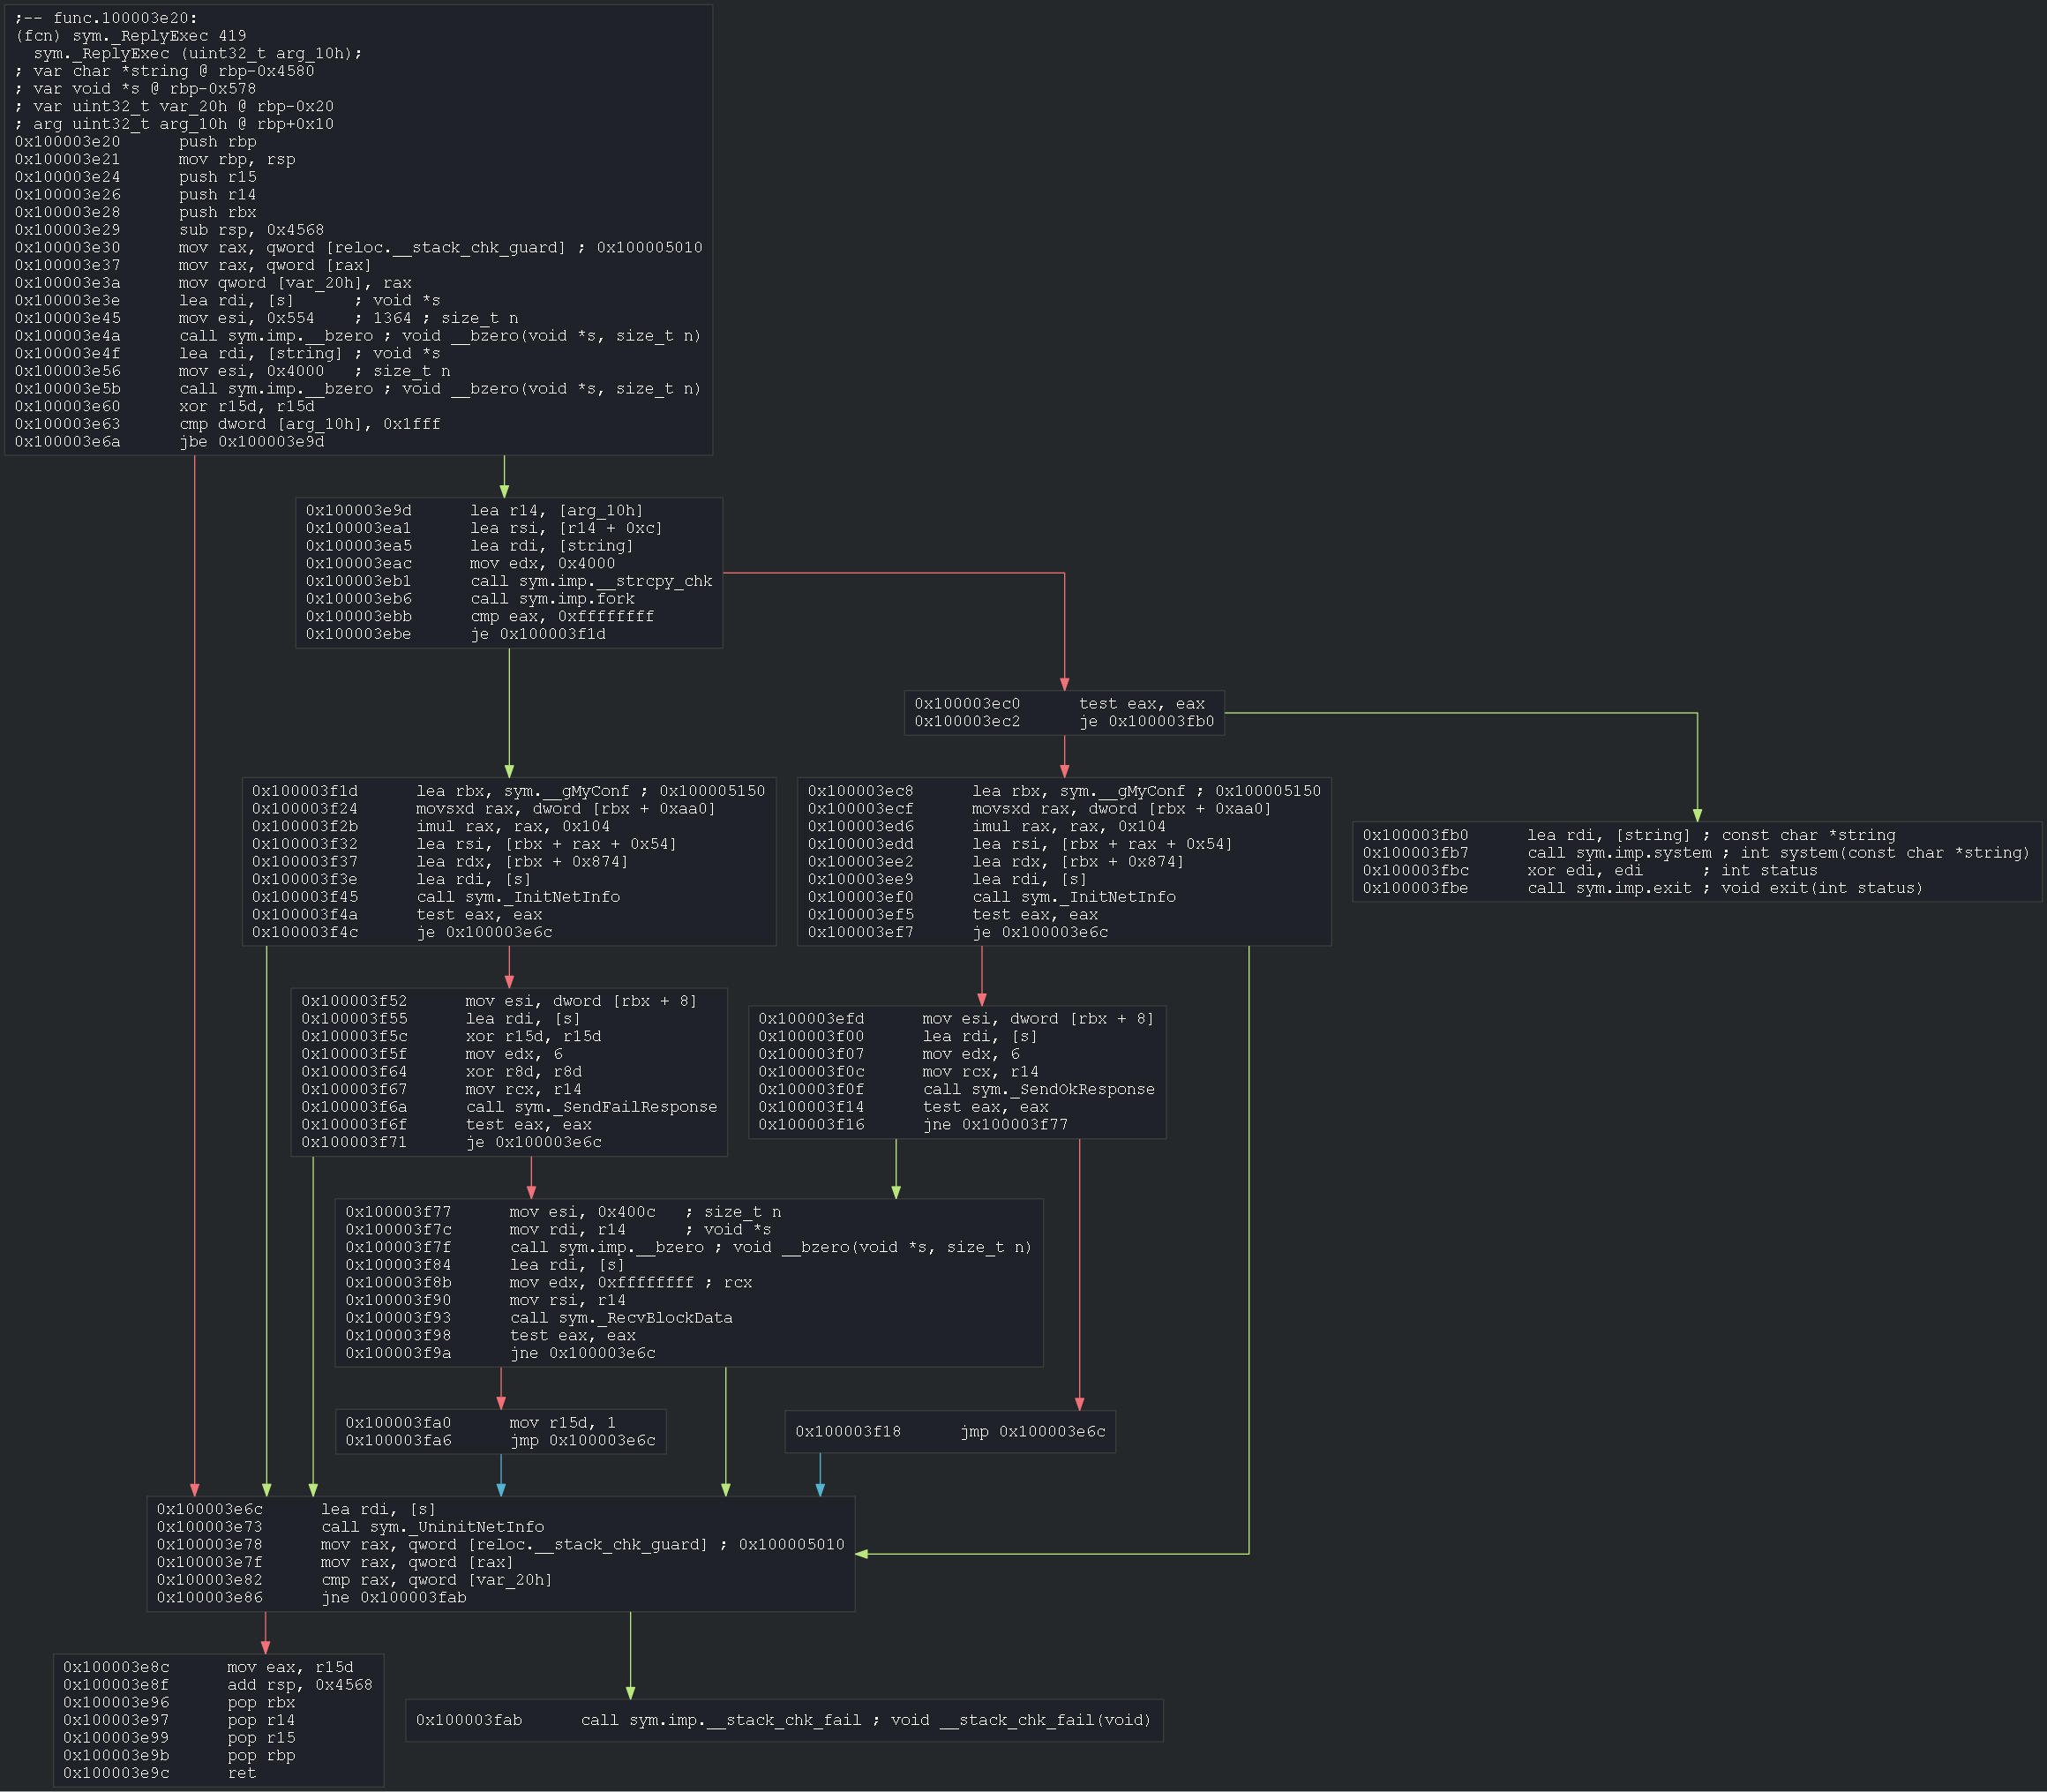Select the ret instruction at 0x100003e9c
The width and height of the screenshot is (2047, 1792).
pyautogui.click(x=241, y=1773)
